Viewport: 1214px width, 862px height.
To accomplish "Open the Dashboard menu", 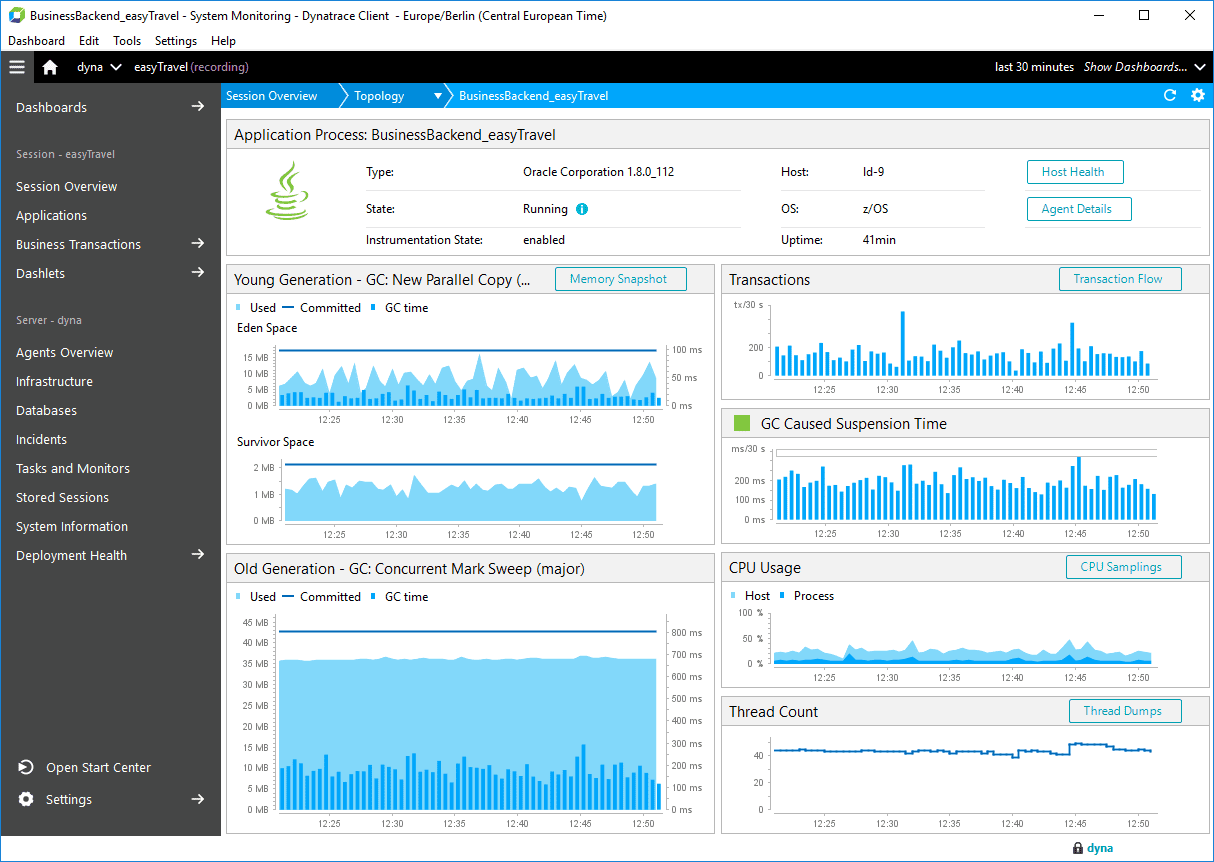I will tap(36, 41).
